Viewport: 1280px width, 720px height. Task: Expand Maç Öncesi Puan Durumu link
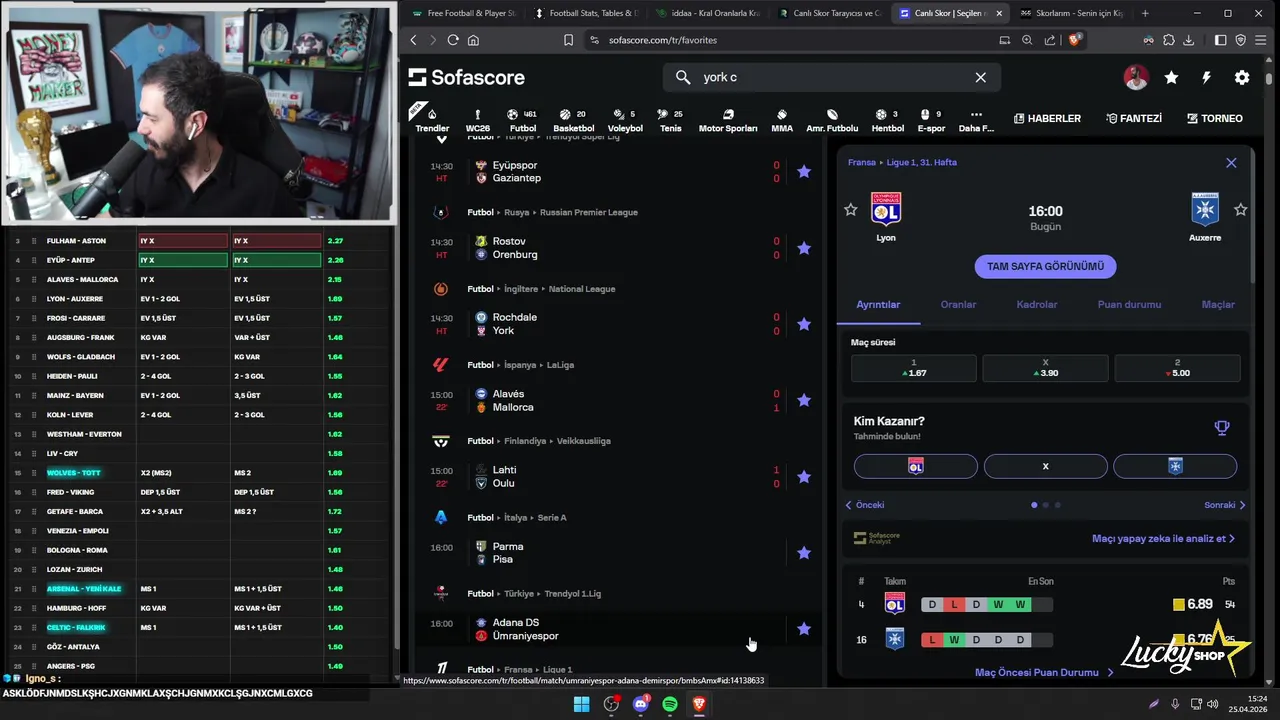click(1044, 673)
